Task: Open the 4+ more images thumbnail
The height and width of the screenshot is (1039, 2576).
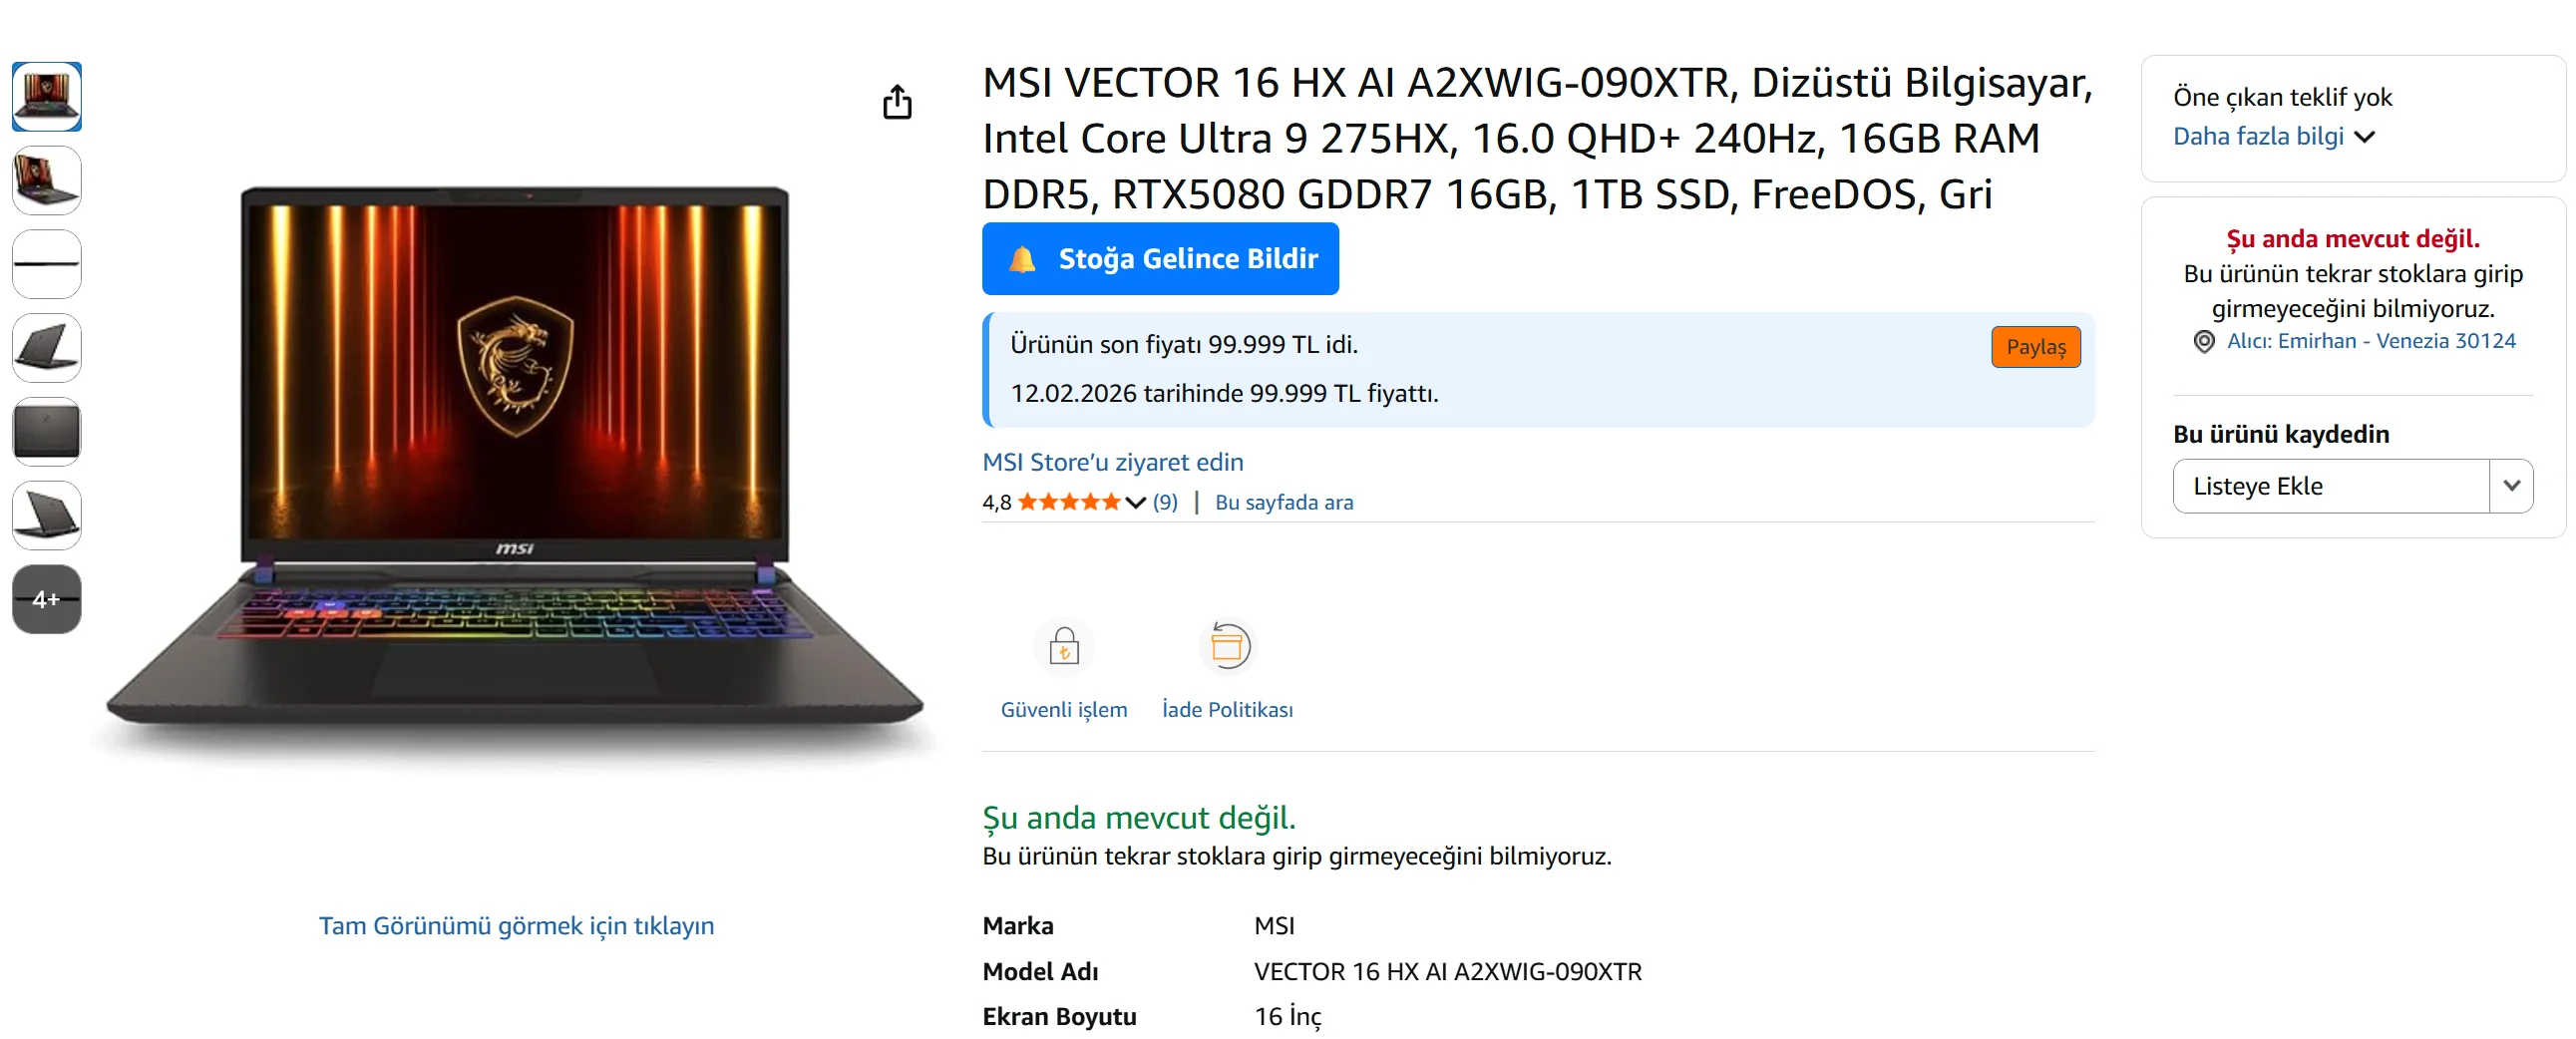Action: pos(46,599)
